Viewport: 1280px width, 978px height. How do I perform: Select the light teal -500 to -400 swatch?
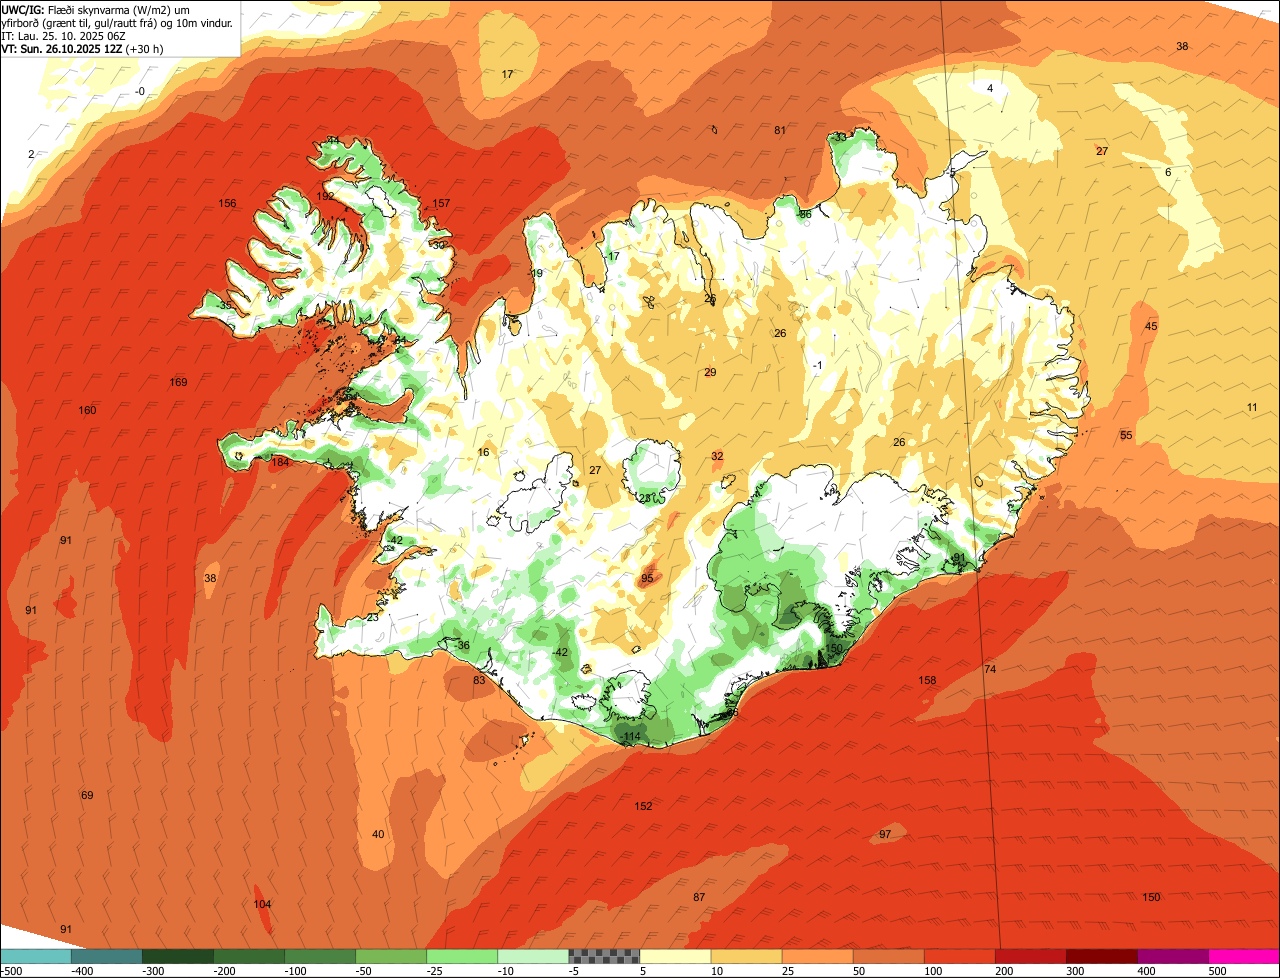35,956
